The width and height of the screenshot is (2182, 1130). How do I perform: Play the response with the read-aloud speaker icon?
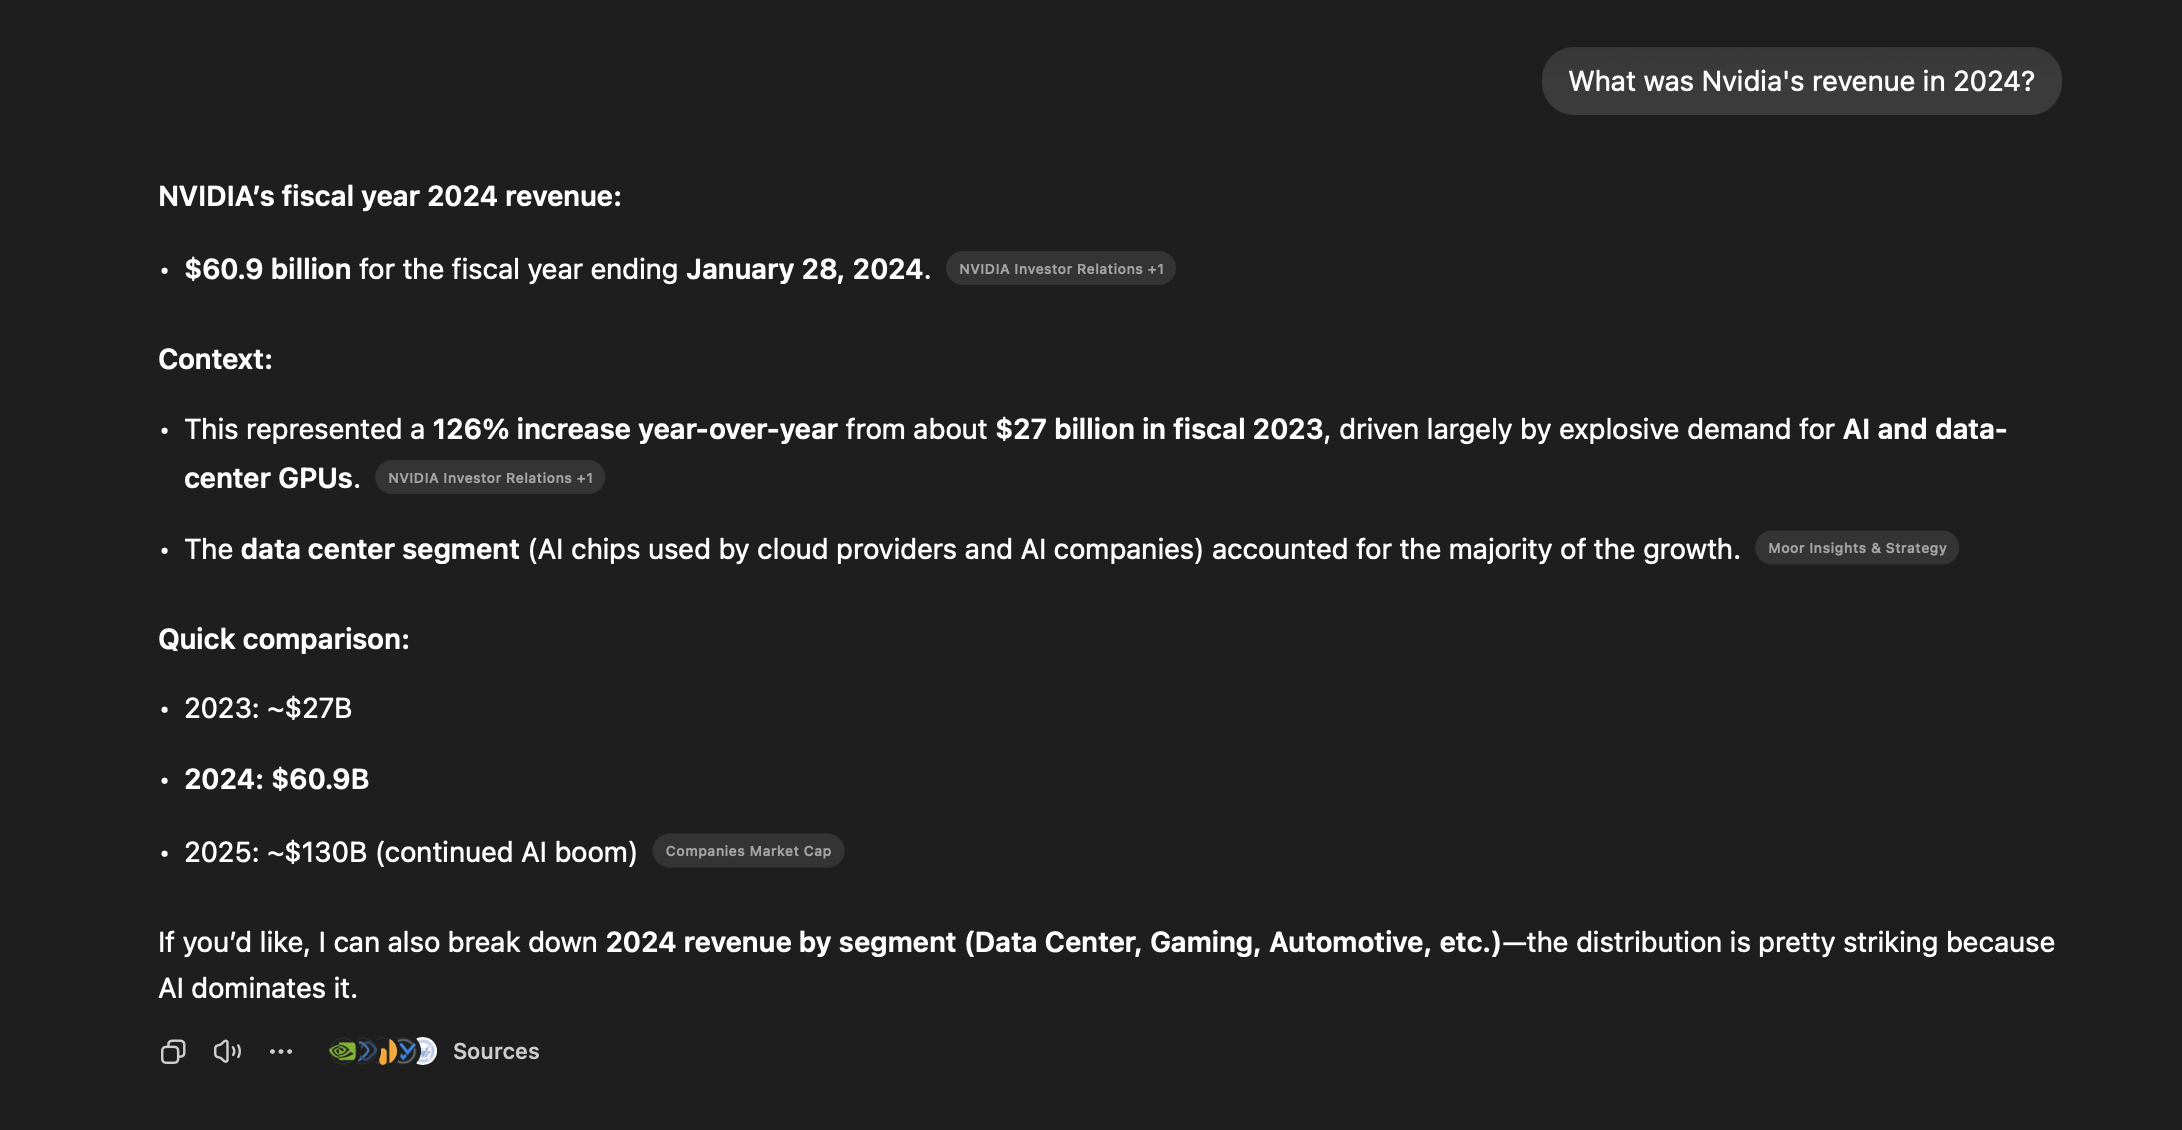227,1051
